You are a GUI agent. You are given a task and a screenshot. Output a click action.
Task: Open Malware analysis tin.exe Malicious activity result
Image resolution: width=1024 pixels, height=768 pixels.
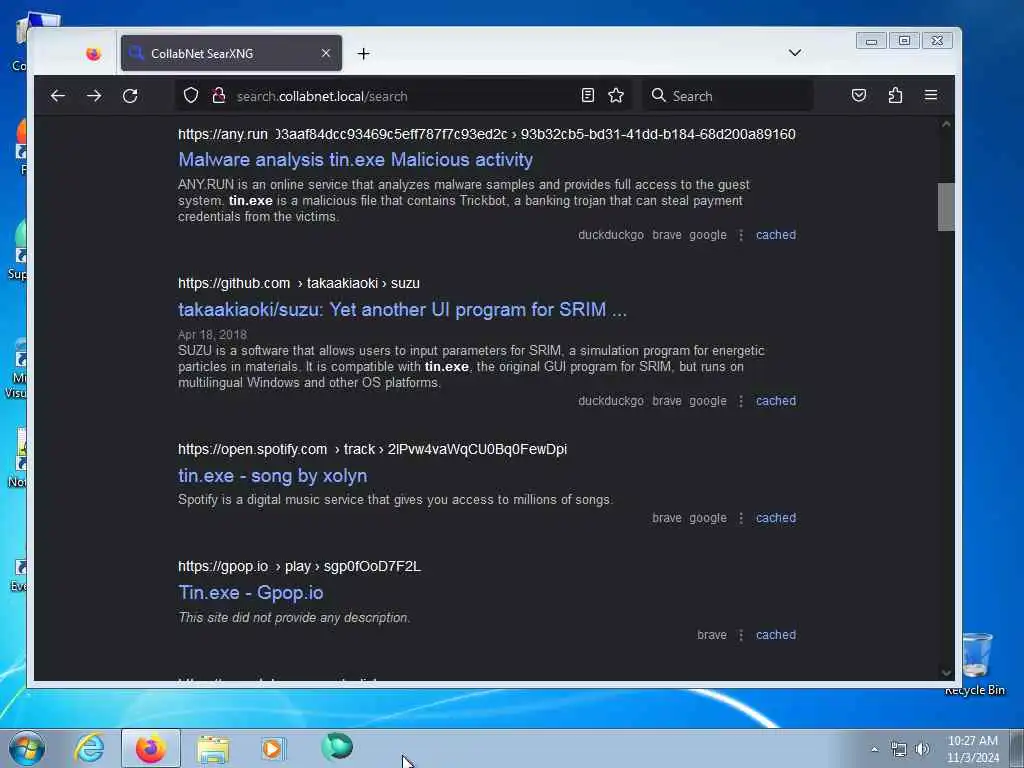pyautogui.click(x=355, y=159)
